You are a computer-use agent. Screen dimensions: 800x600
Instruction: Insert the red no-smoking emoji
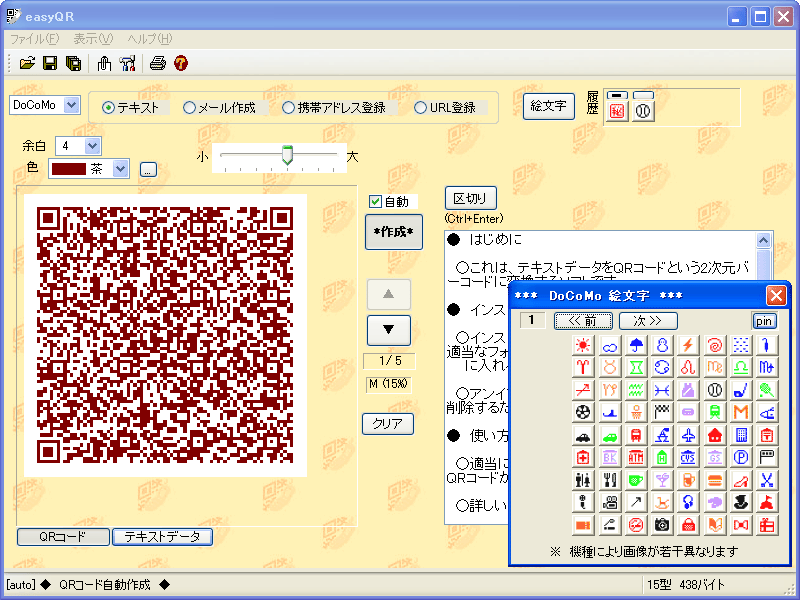click(636, 524)
